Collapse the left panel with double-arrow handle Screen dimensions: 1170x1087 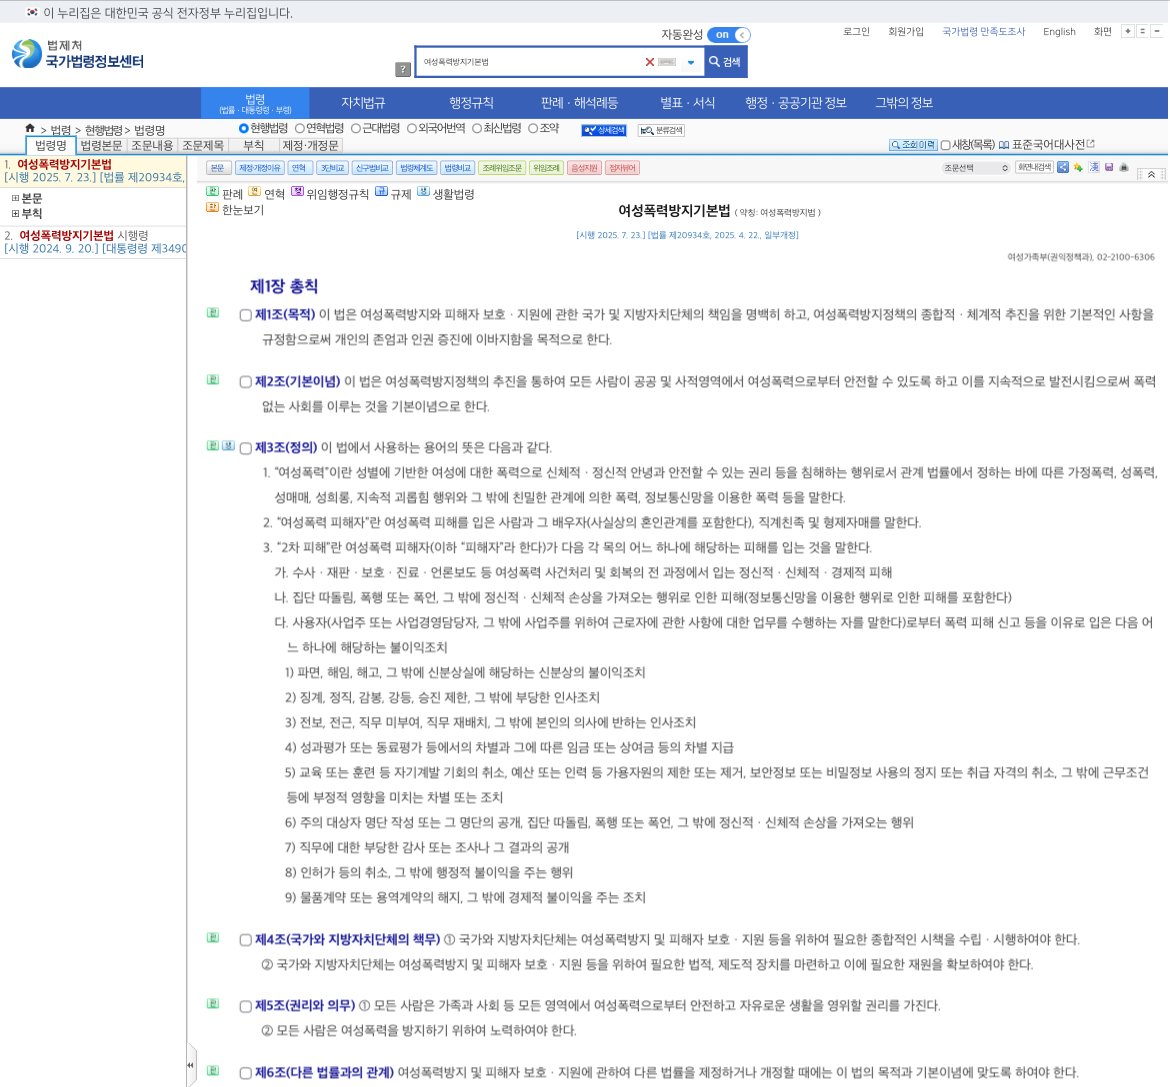tap(190, 1065)
